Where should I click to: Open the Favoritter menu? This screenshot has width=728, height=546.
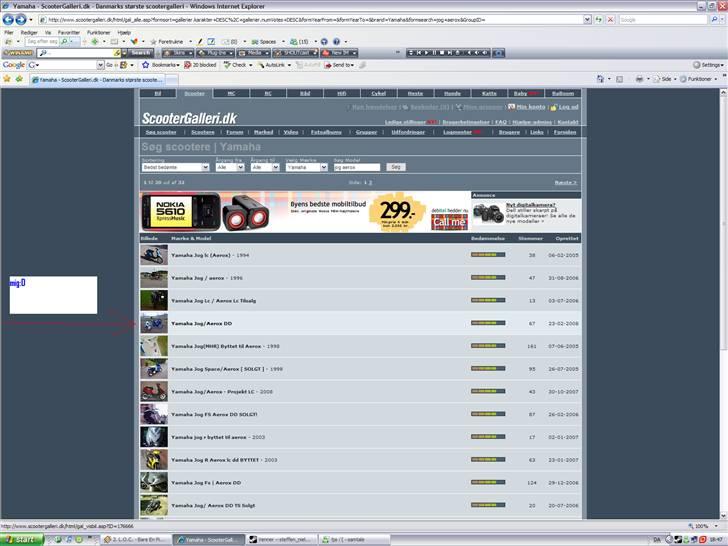(x=66, y=32)
